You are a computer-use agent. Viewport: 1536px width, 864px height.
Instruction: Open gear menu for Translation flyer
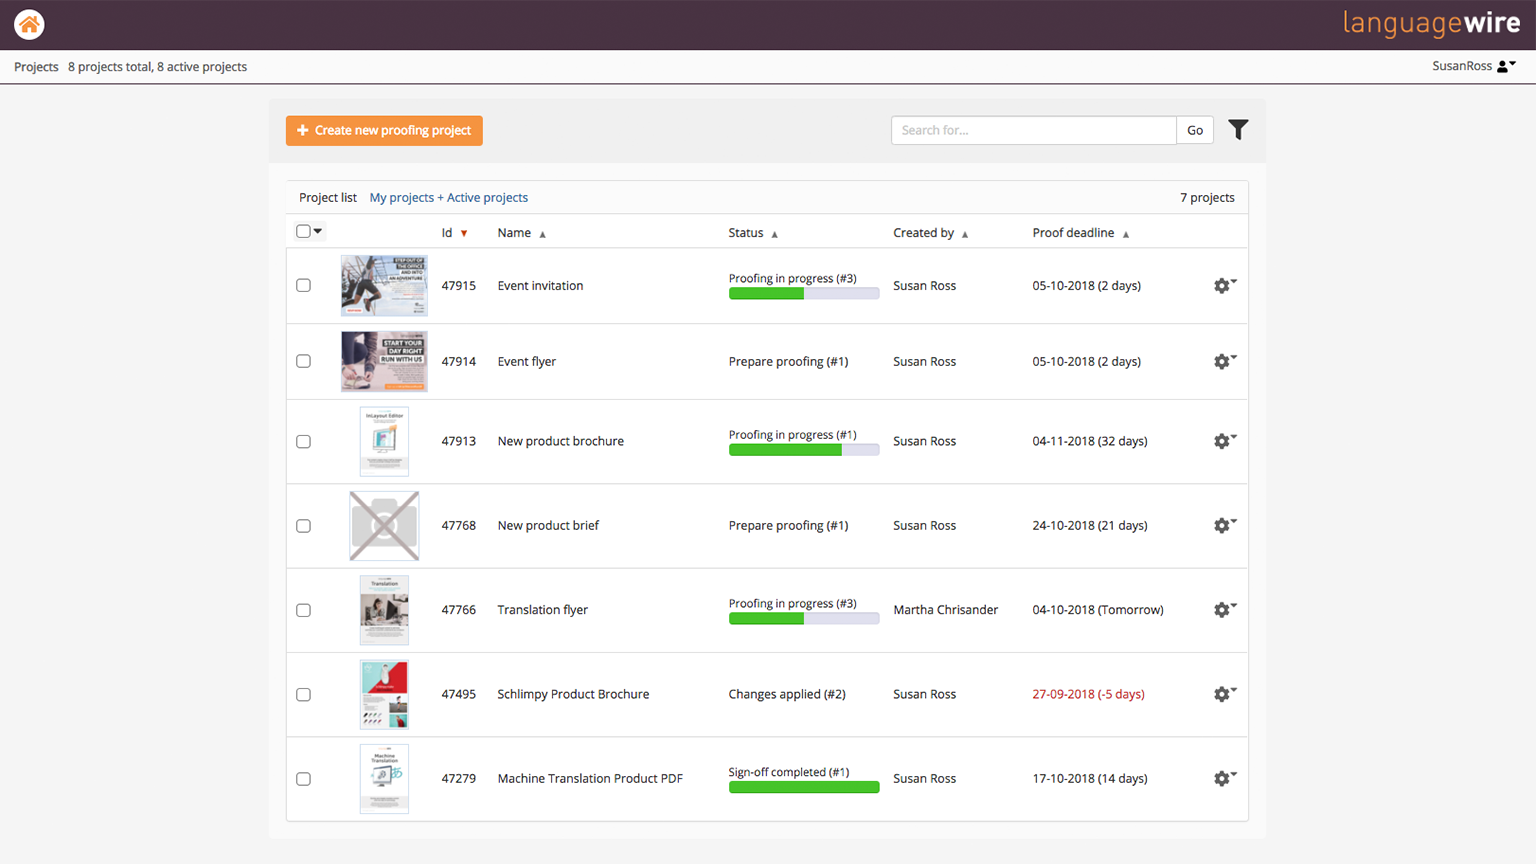coord(1223,610)
